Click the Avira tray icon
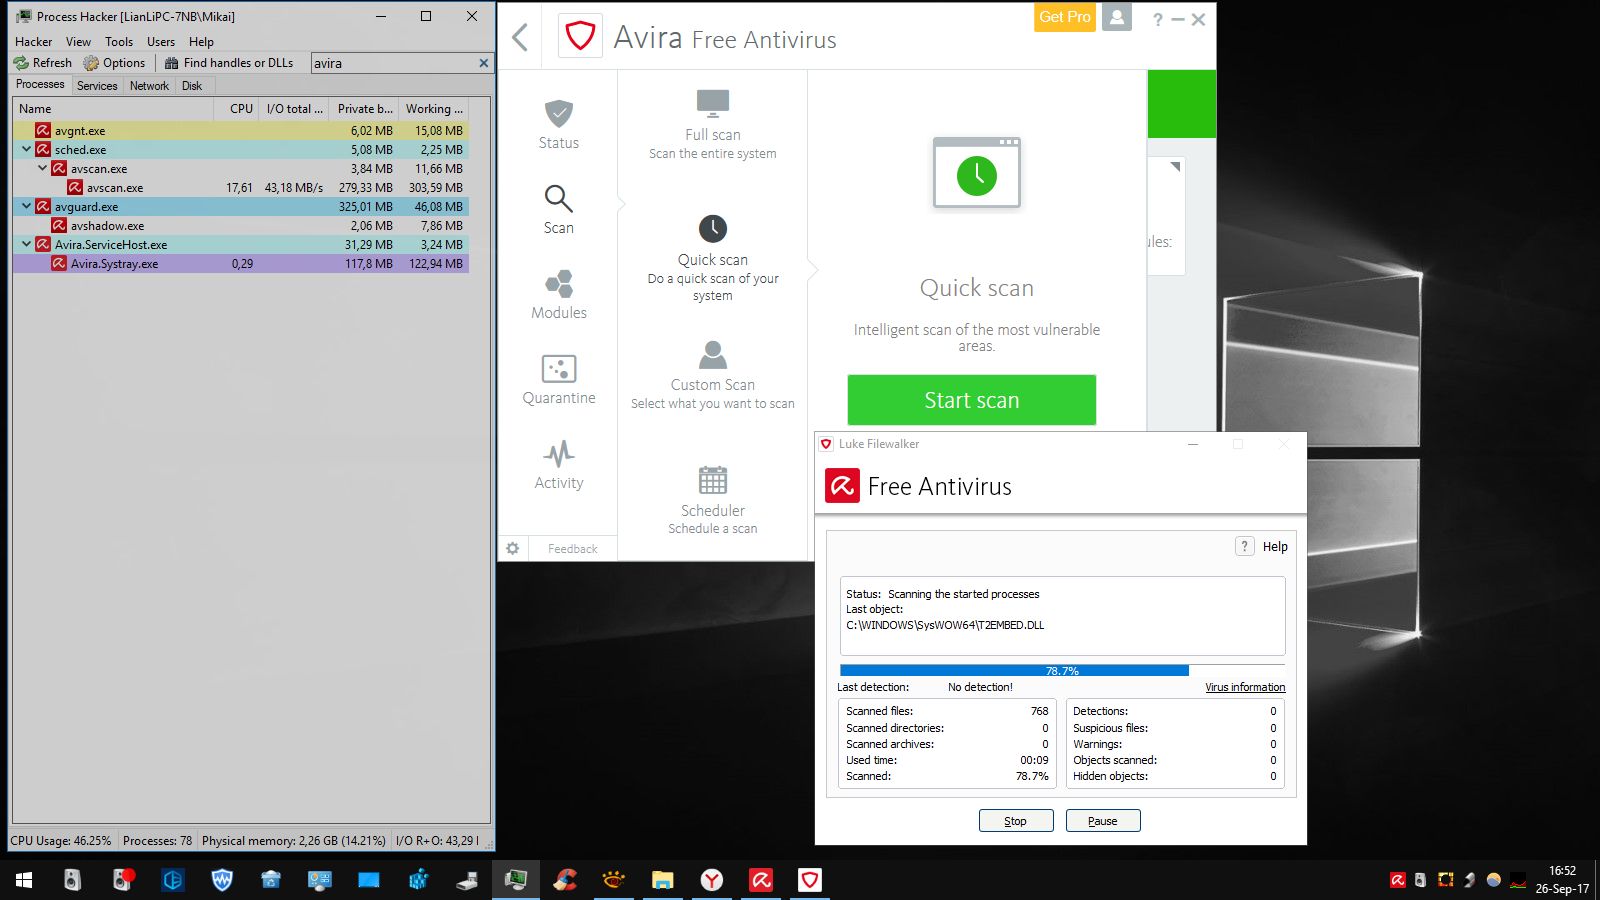 click(1397, 880)
